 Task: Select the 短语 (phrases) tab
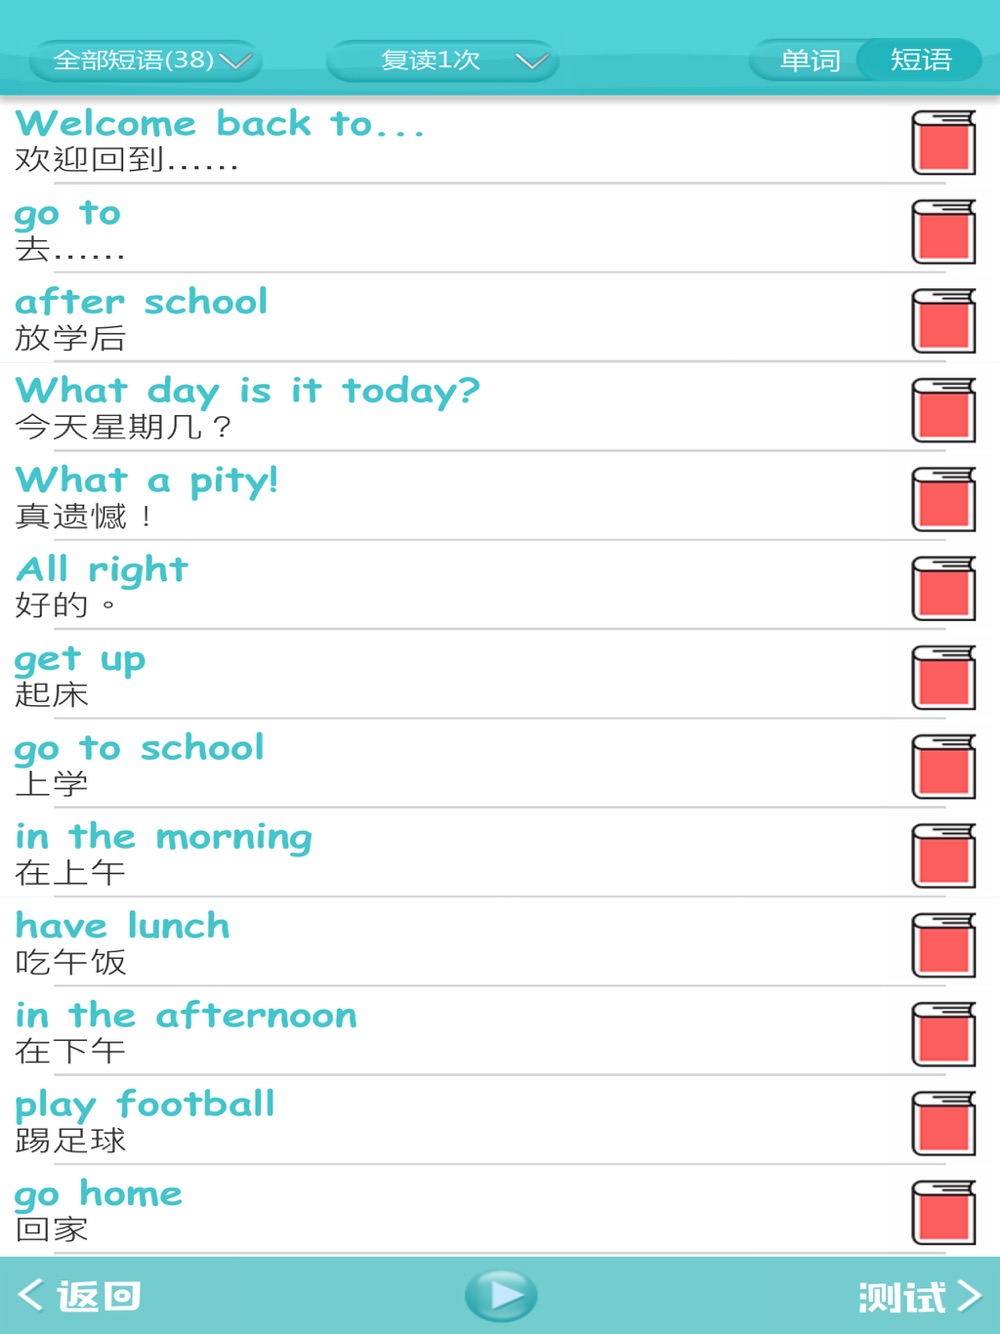921,60
